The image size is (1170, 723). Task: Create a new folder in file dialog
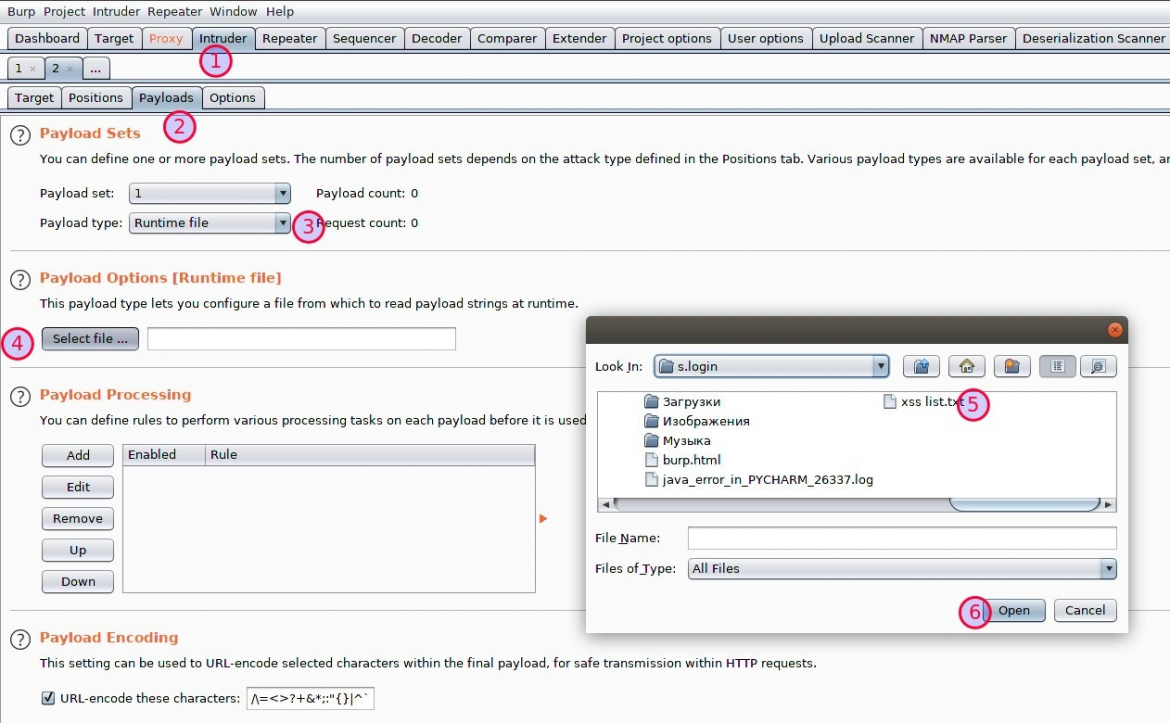pyautogui.click(x=1012, y=366)
